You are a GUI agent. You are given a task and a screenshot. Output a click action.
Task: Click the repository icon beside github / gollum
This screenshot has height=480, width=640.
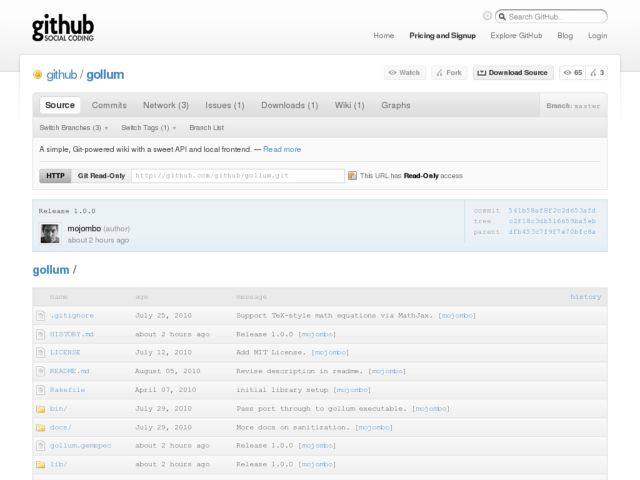[x=38, y=74]
